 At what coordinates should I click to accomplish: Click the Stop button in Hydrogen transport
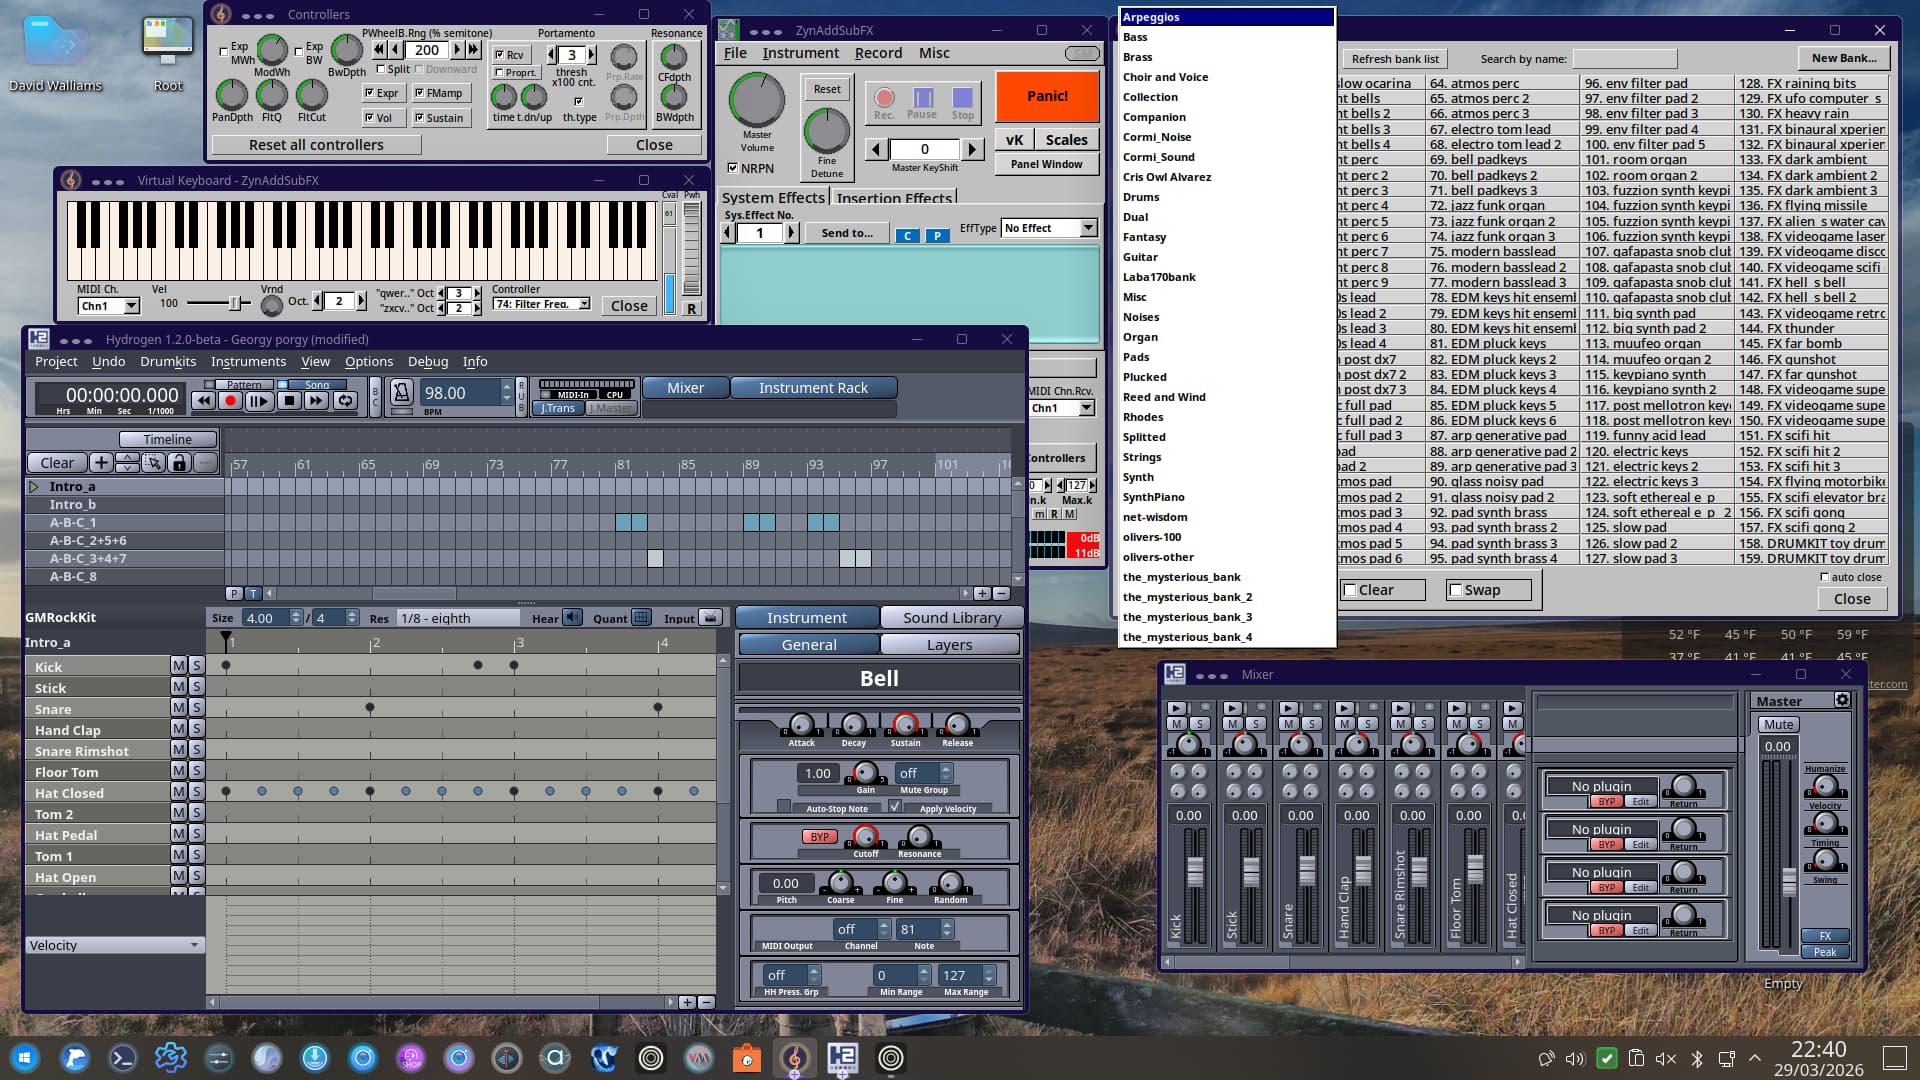click(x=289, y=401)
